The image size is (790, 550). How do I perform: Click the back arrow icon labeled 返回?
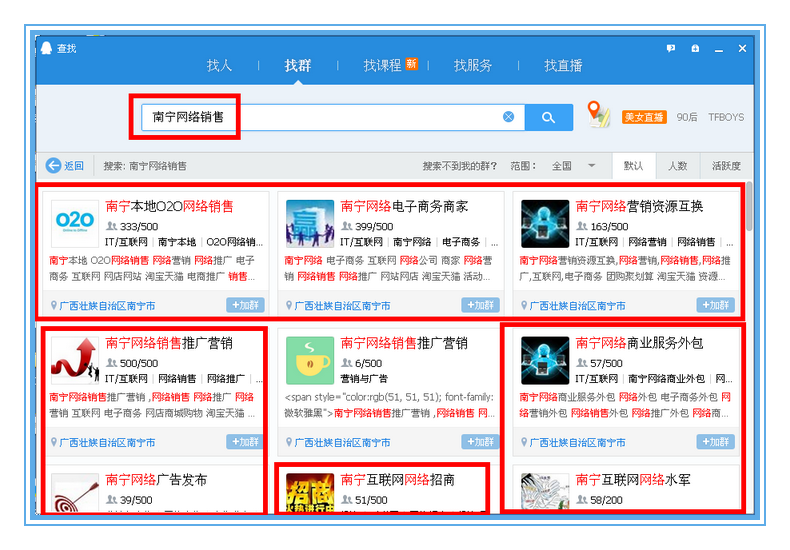pyautogui.click(x=53, y=166)
